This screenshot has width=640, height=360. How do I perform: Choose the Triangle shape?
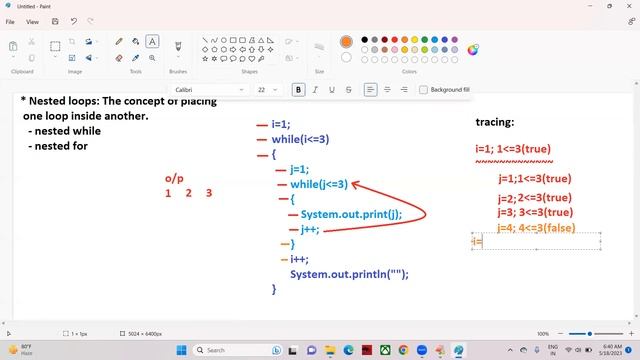coord(261,40)
